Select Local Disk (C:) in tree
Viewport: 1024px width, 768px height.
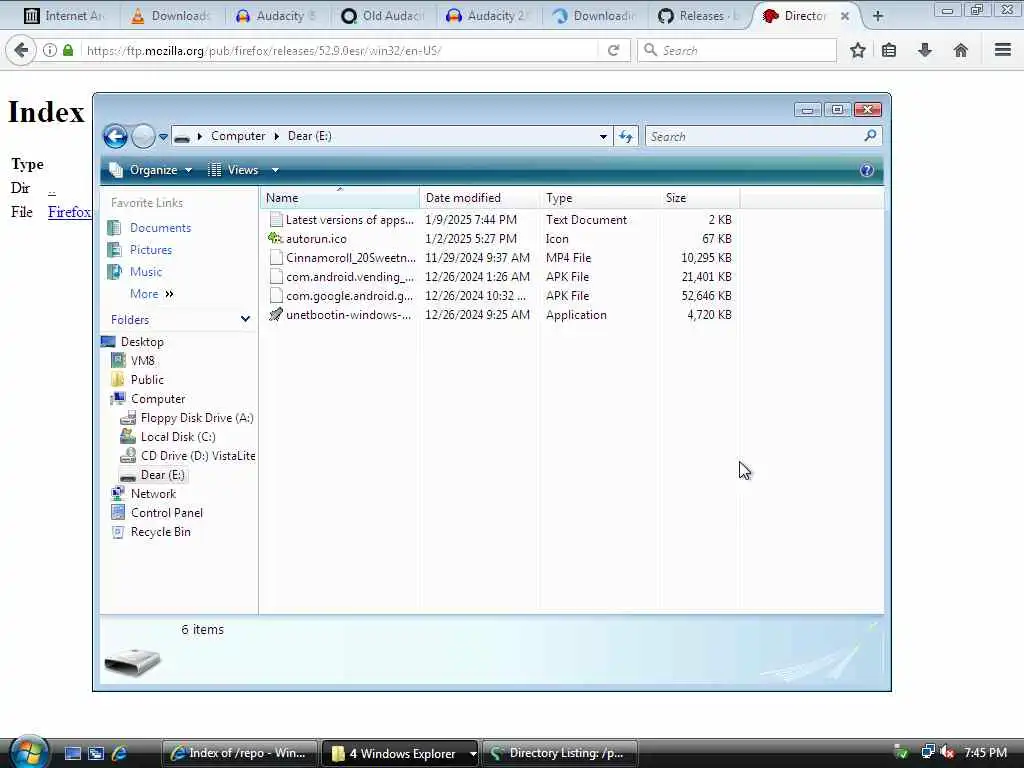[x=178, y=436]
